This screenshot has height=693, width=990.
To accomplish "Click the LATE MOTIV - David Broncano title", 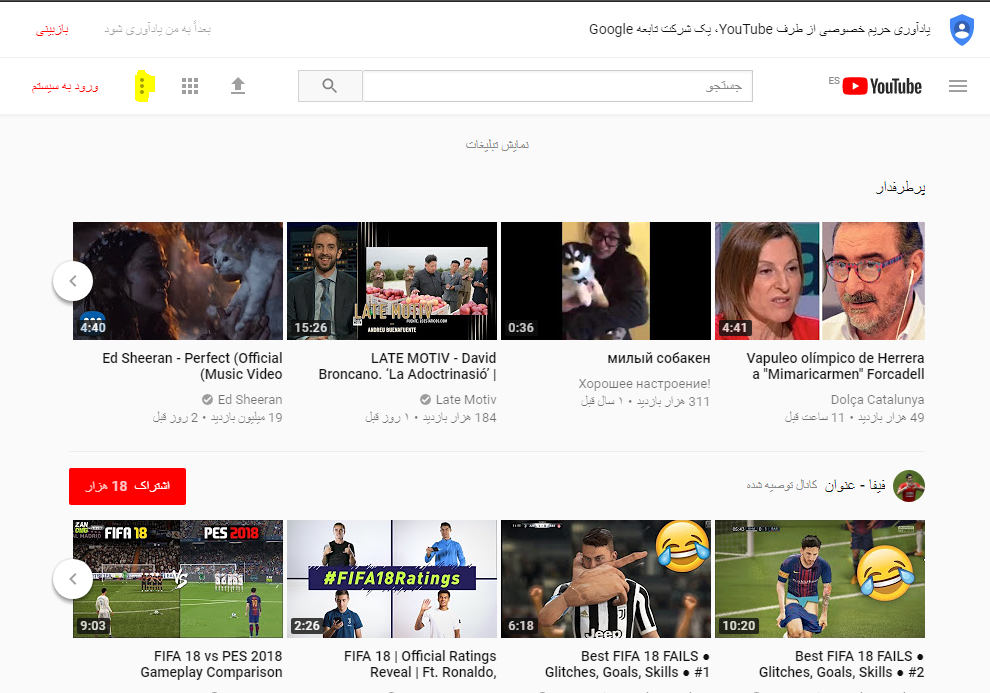I will [x=407, y=366].
